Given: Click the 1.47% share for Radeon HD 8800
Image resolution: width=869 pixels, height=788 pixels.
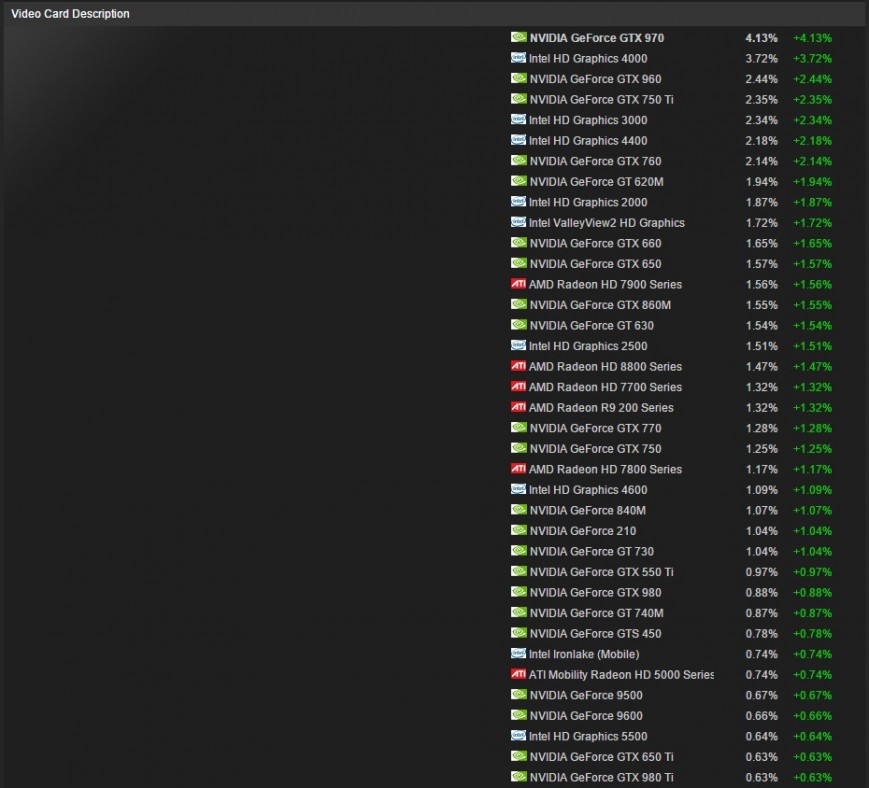Looking at the screenshot, I should [x=761, y=366].
